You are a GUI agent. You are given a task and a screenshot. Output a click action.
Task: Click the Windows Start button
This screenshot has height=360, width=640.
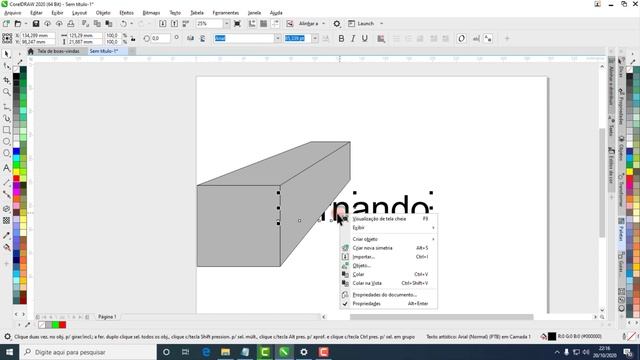pyautogui.click(x=9, y=352)
